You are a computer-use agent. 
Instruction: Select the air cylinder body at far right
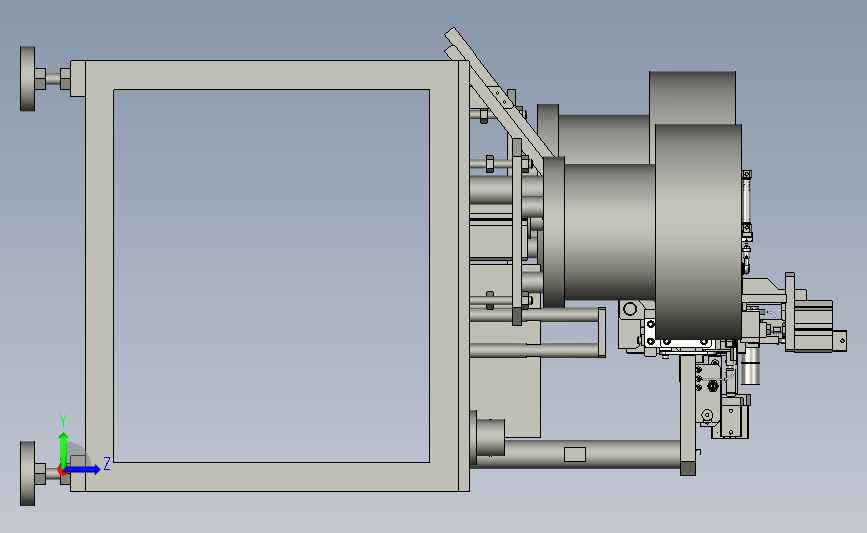click(x=813, y=326)
